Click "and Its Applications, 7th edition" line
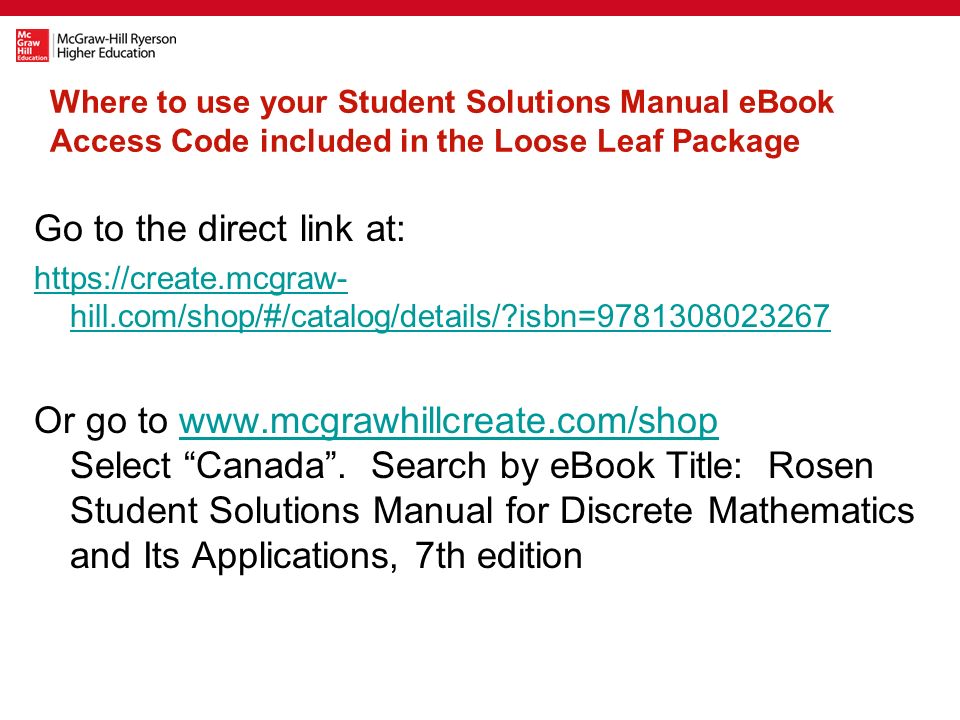 [x=326, y=556]
